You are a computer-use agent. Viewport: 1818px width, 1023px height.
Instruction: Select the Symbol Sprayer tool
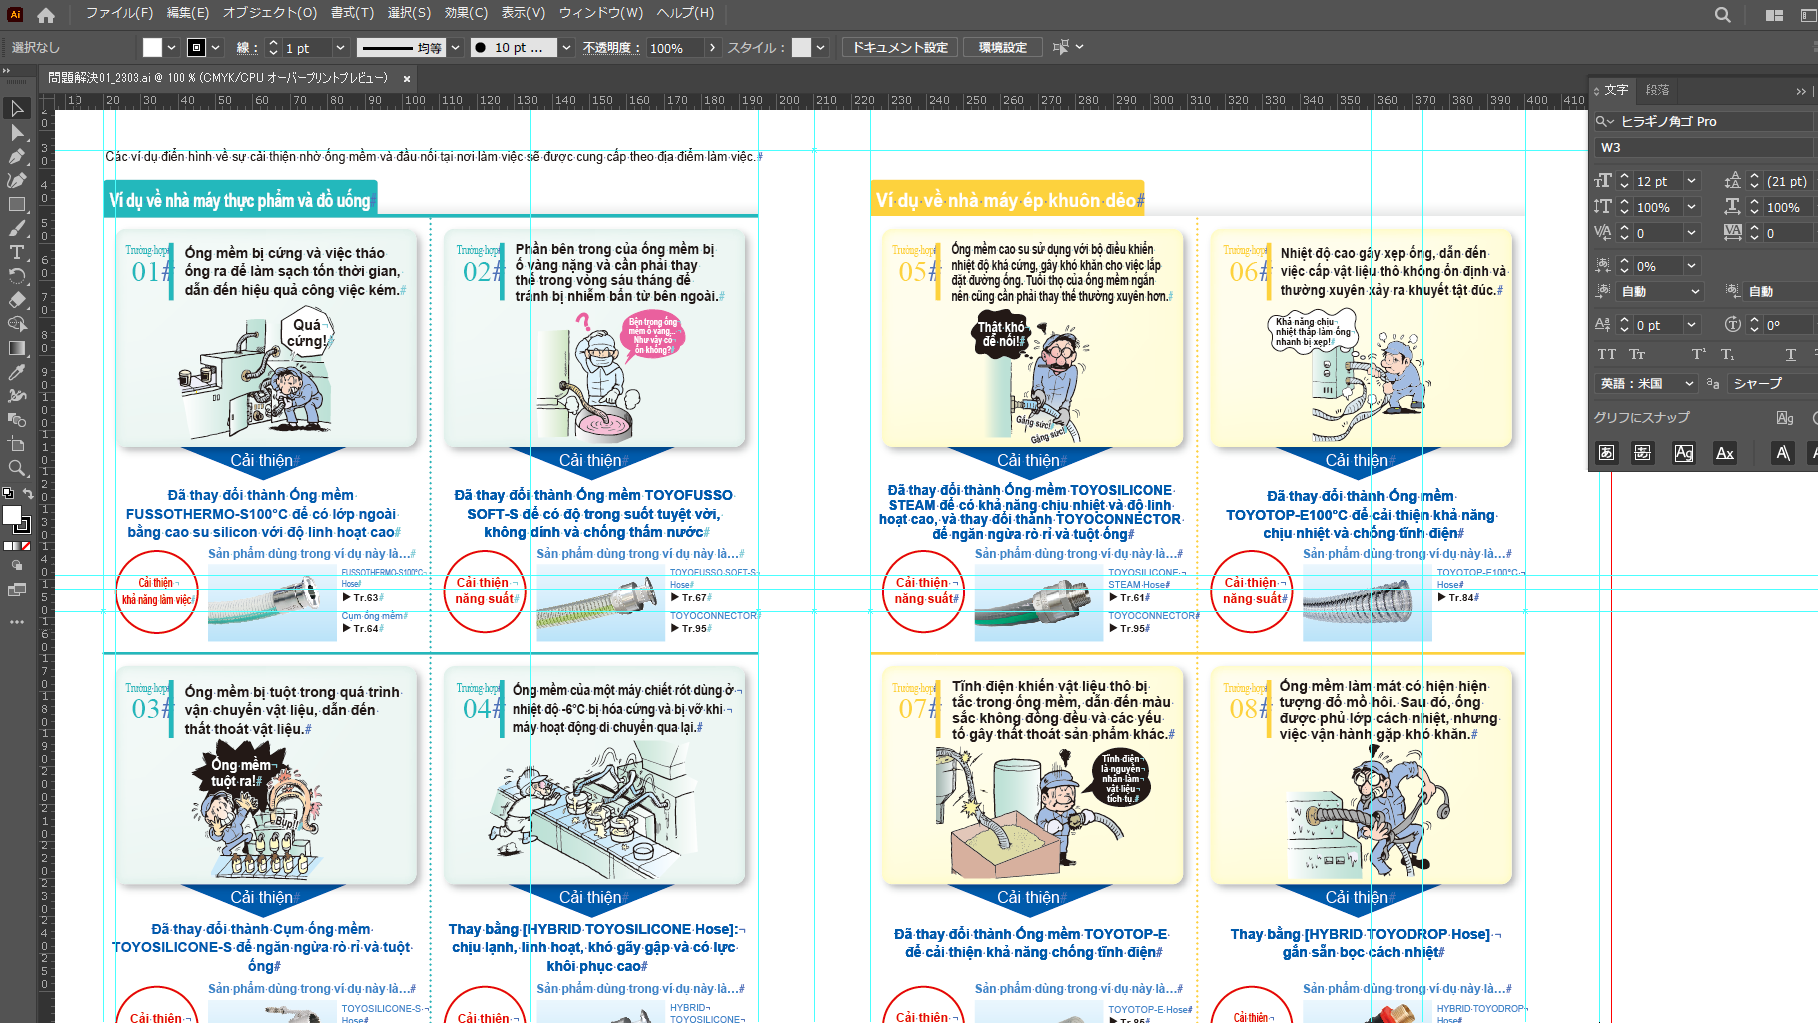[17, 396]
